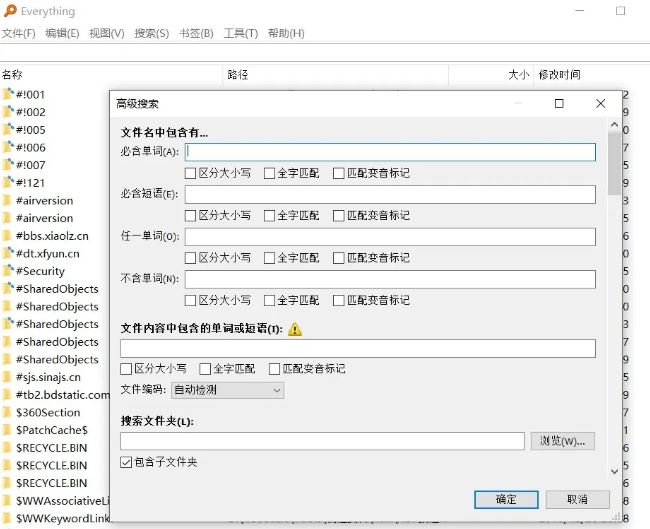Enable 区分大小写 under 必含单词
The width and height of the screenshot is (650, 529).
point(191,173)
